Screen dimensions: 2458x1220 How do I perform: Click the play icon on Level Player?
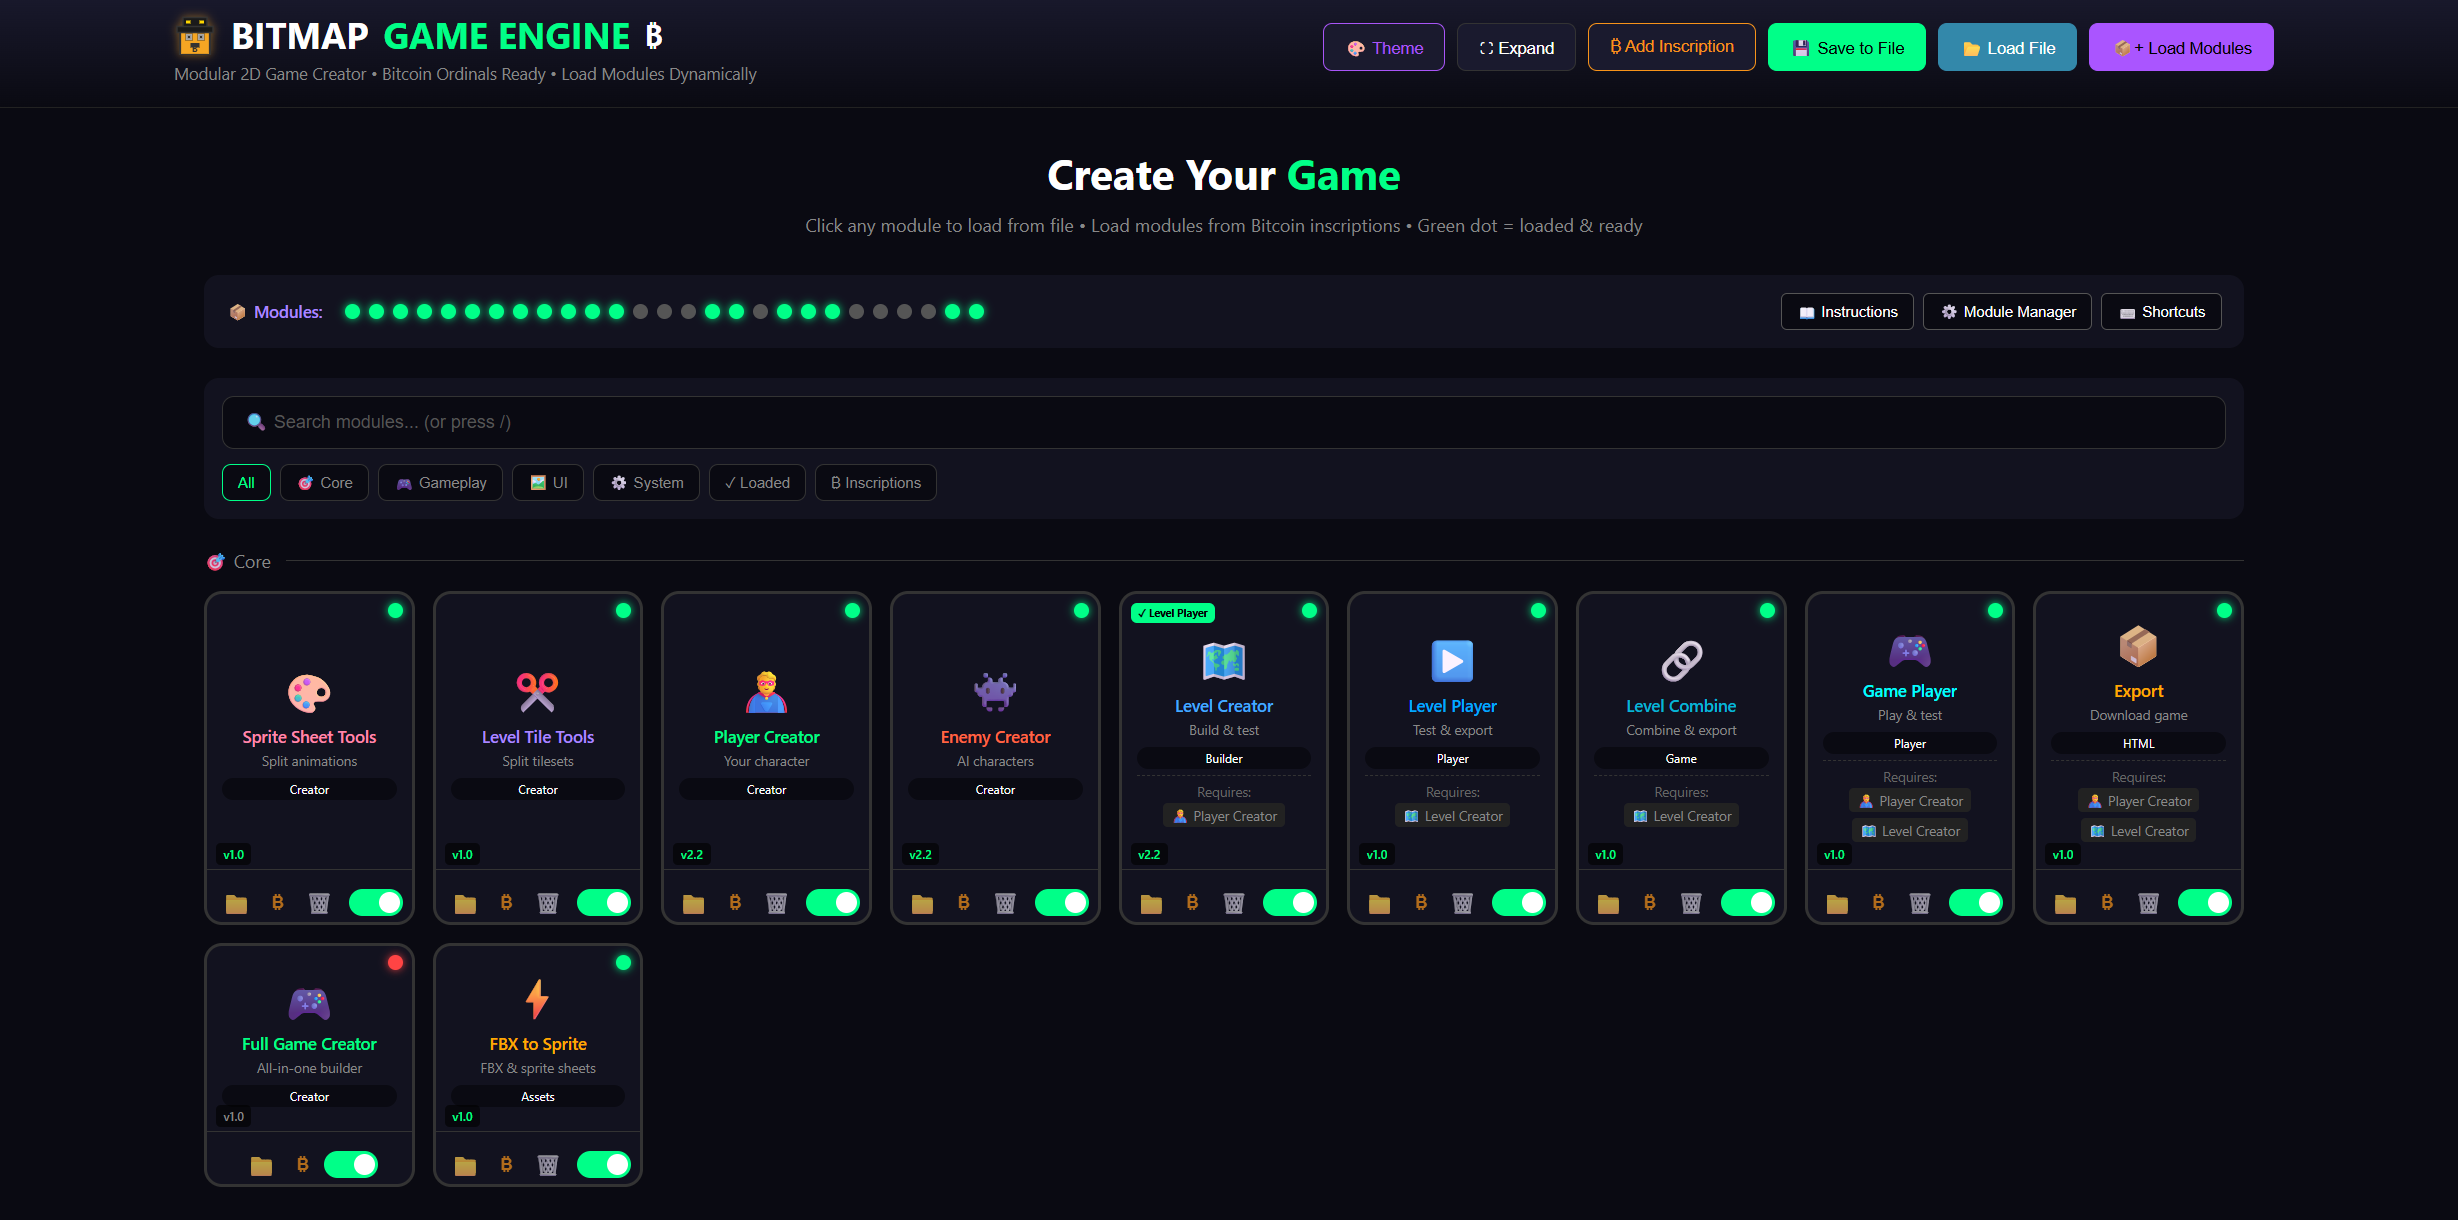[1452, 661]
